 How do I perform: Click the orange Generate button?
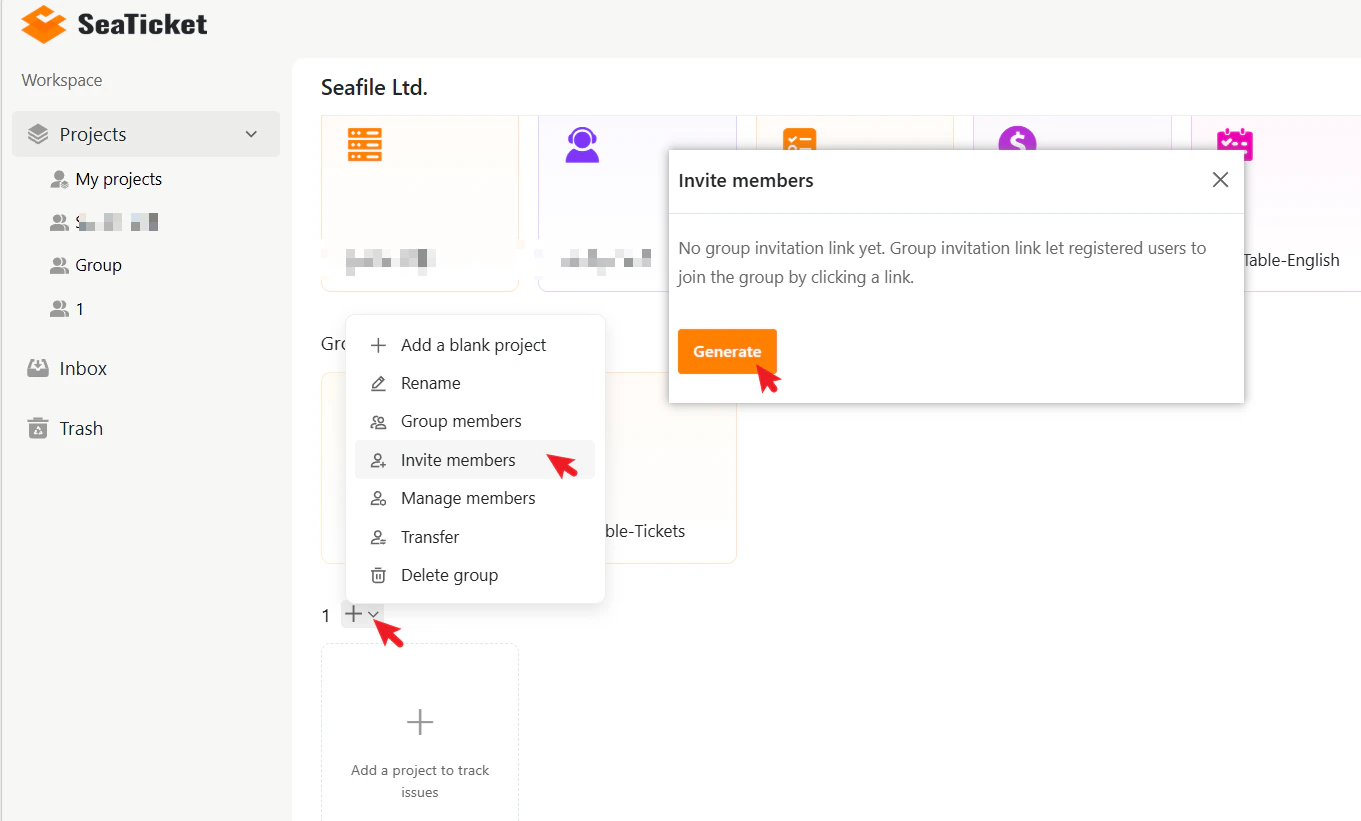coord(727,352)
